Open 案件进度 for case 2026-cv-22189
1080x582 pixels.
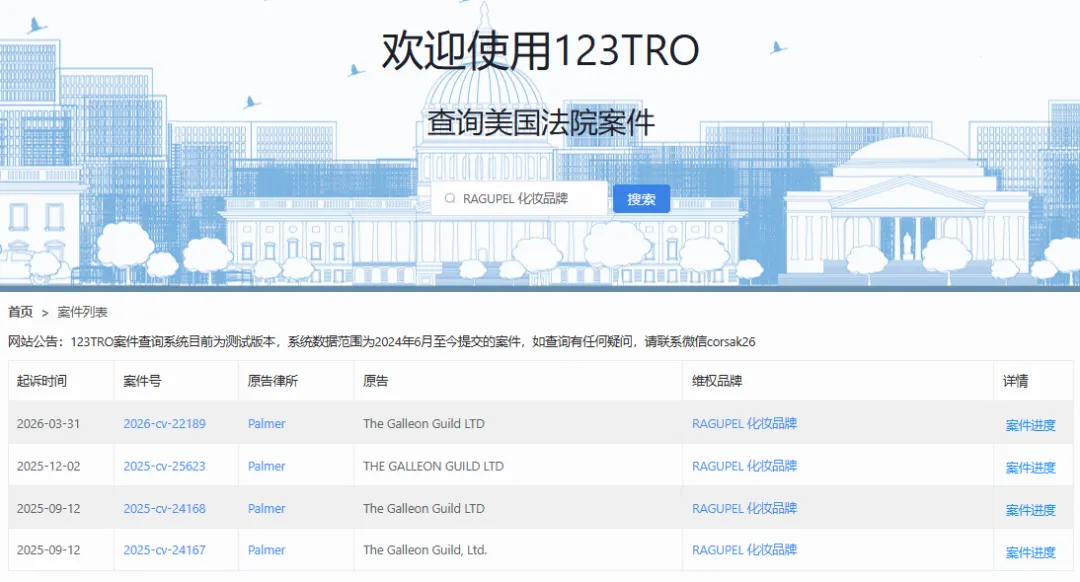1030,426
